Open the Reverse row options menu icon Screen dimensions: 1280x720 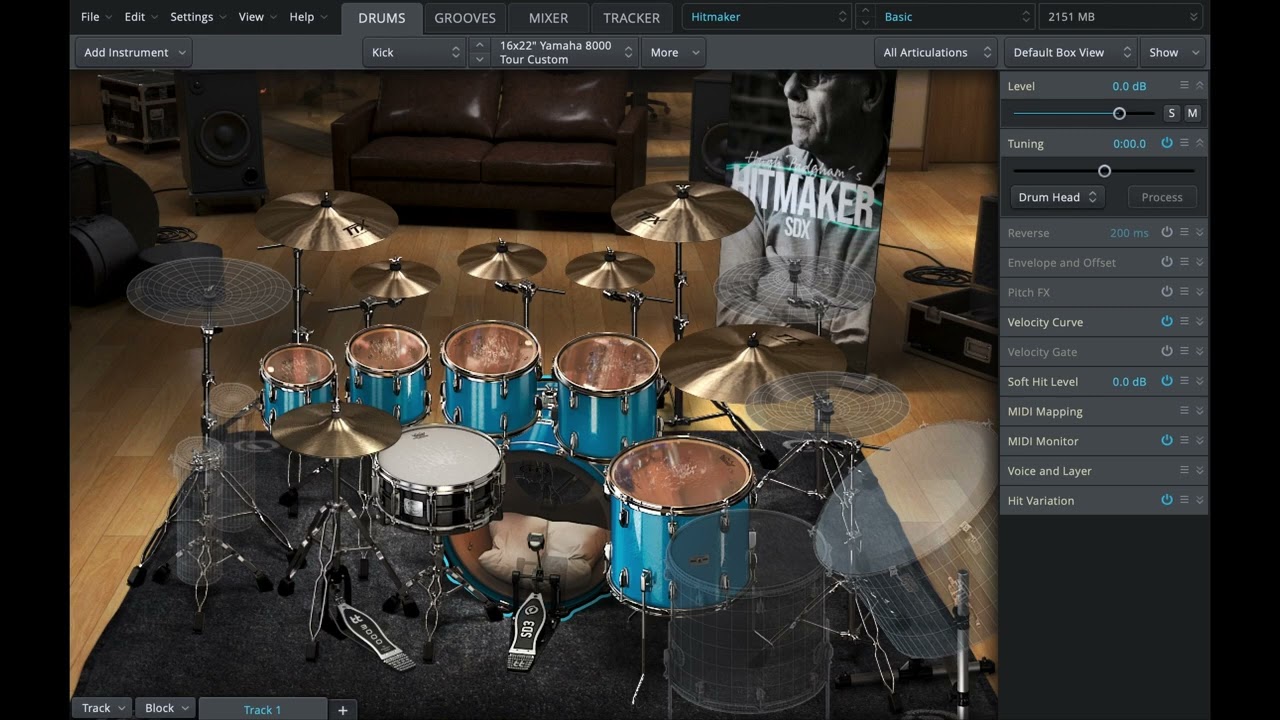coord(1184,232)
